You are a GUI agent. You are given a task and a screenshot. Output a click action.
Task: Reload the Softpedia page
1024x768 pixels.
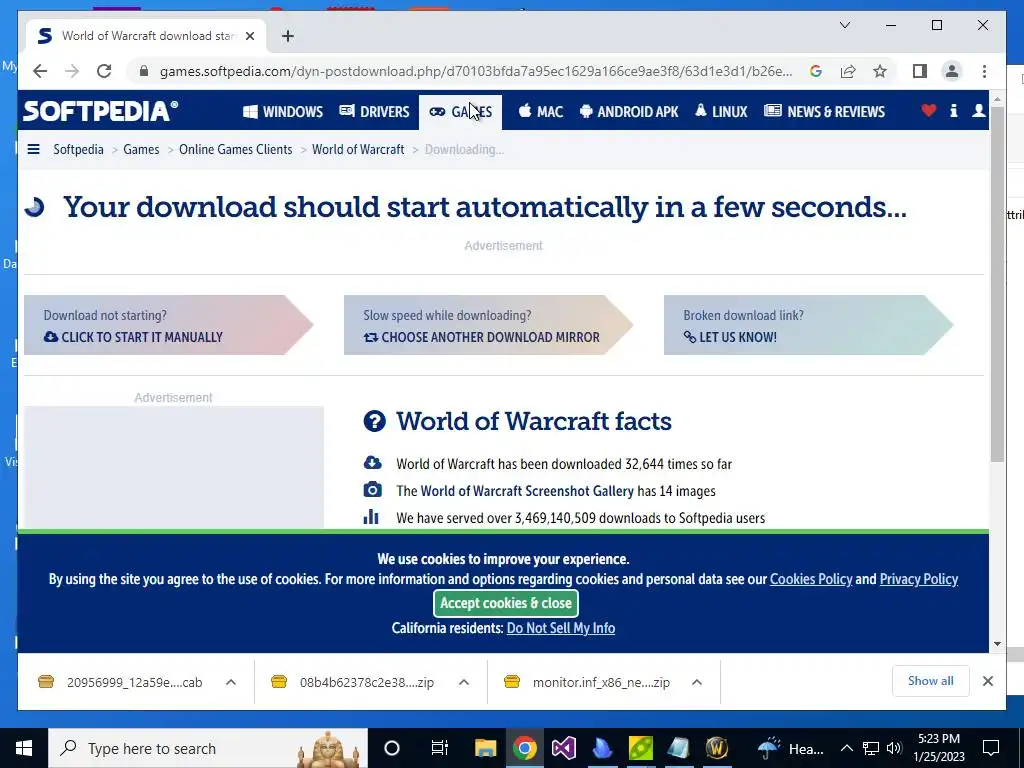(104, 71)
